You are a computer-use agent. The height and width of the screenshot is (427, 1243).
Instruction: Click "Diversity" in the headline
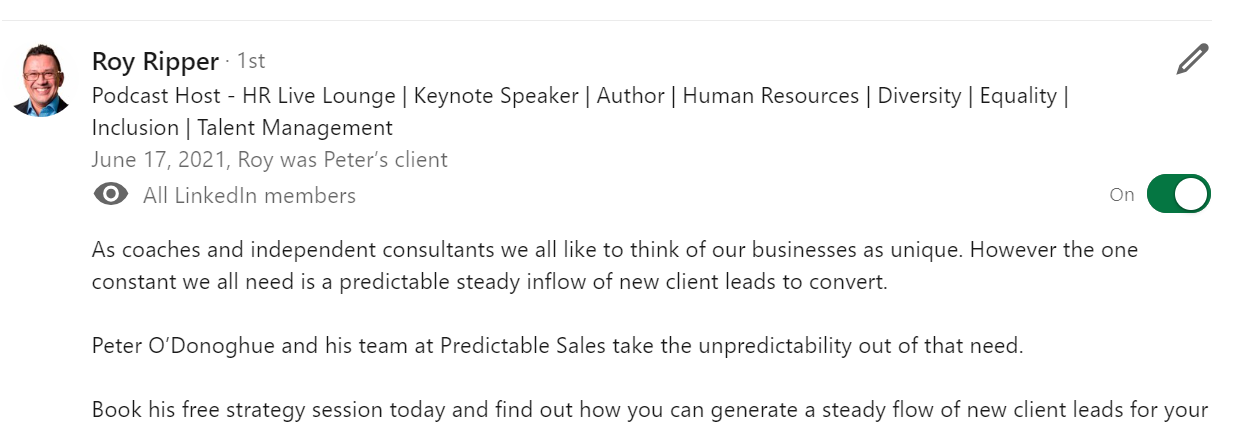pyautogui.click(x=921, y=96)
